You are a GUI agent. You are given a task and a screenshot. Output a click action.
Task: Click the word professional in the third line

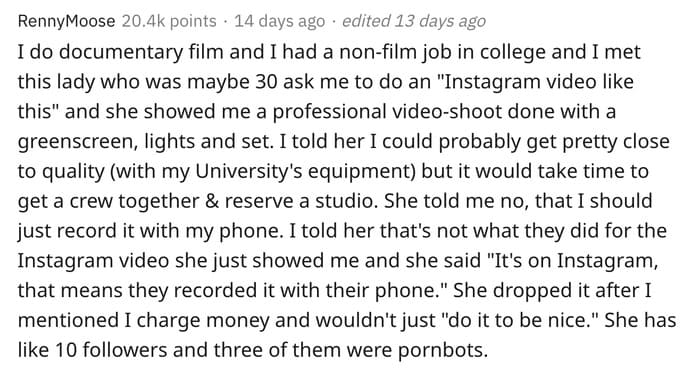329,112
